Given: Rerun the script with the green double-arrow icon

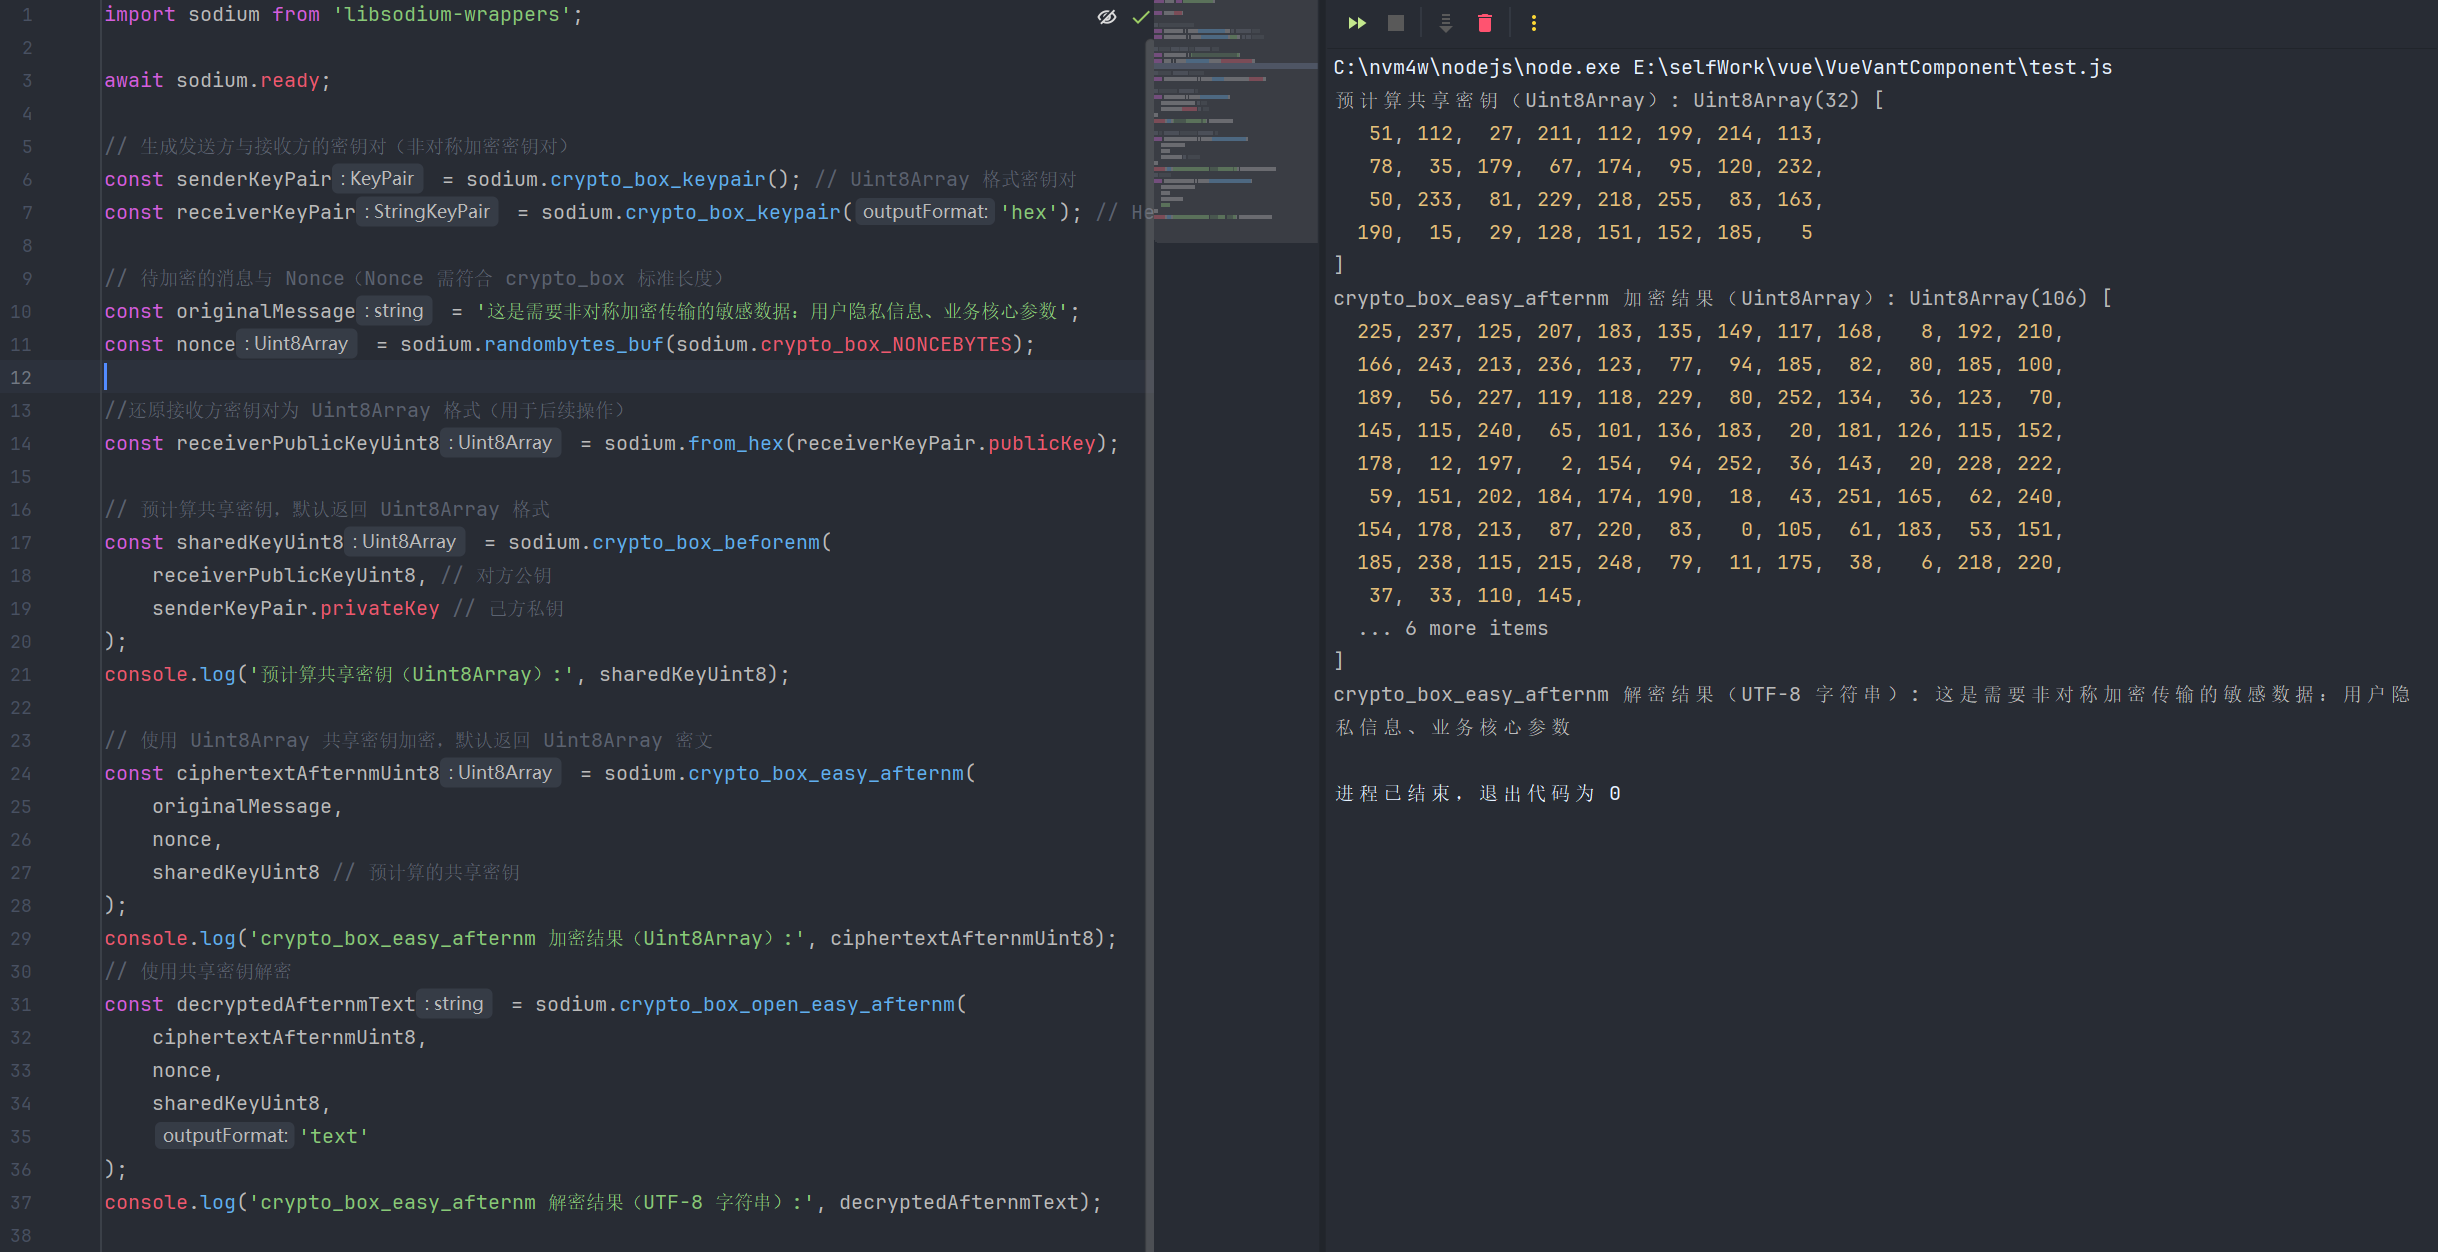Looking at the screenshot, I should (1356, 23).
